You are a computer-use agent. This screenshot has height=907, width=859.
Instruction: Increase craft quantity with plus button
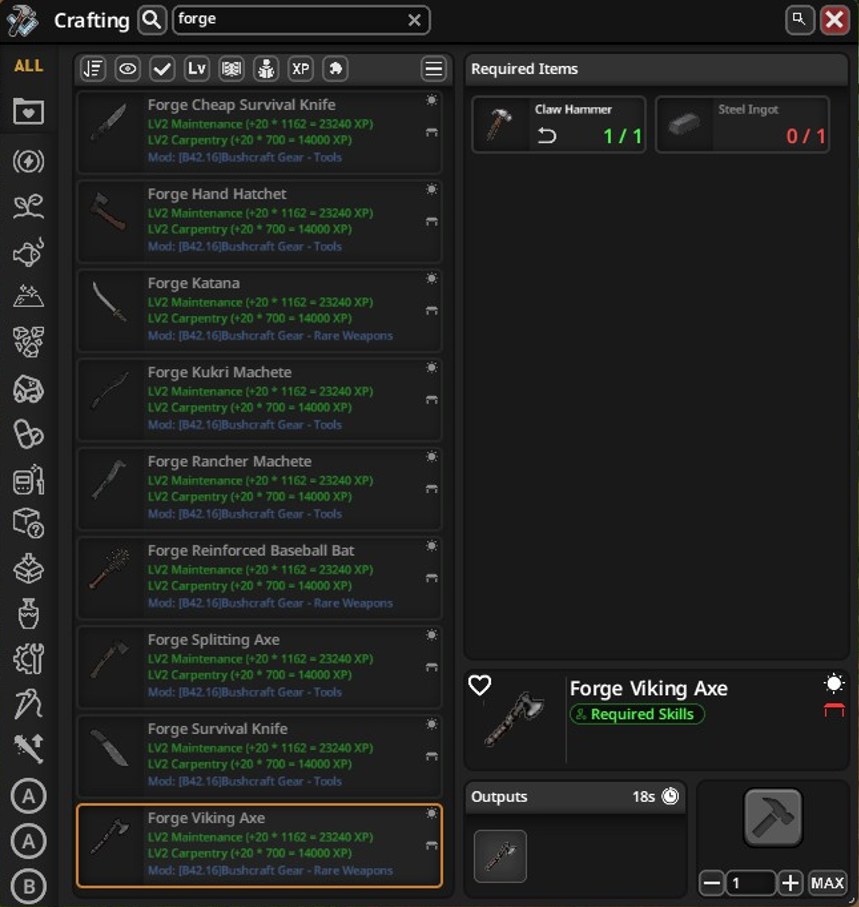[x=790, y=883]
